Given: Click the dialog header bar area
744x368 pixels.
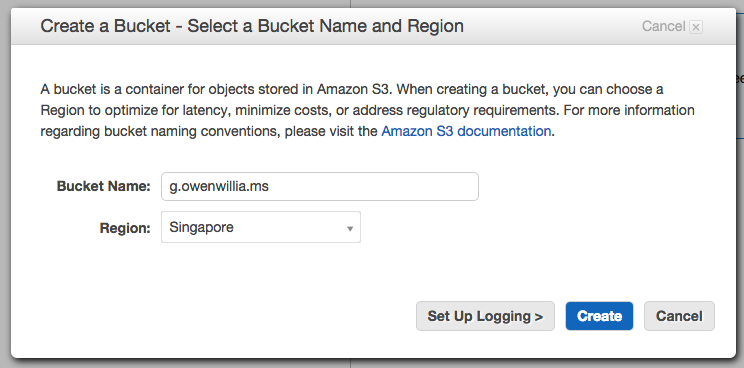Looking at the screenshot, I should [x=546, y=26].
